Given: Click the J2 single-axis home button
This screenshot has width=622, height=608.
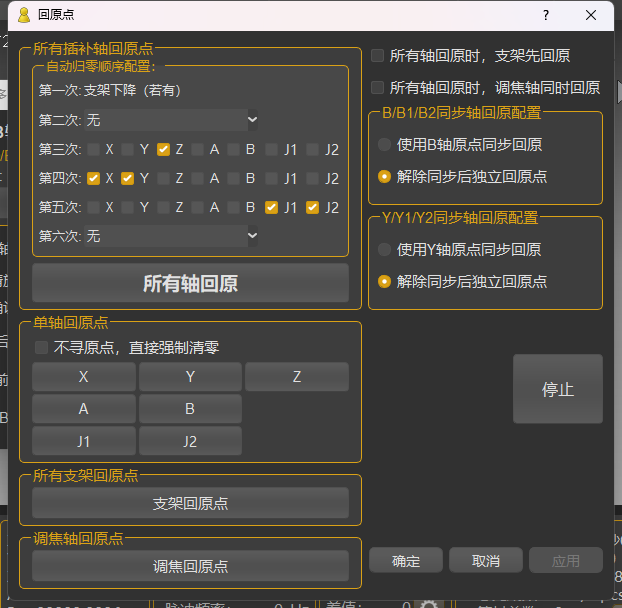Looking at the screenshot, I should click(190, 441).
